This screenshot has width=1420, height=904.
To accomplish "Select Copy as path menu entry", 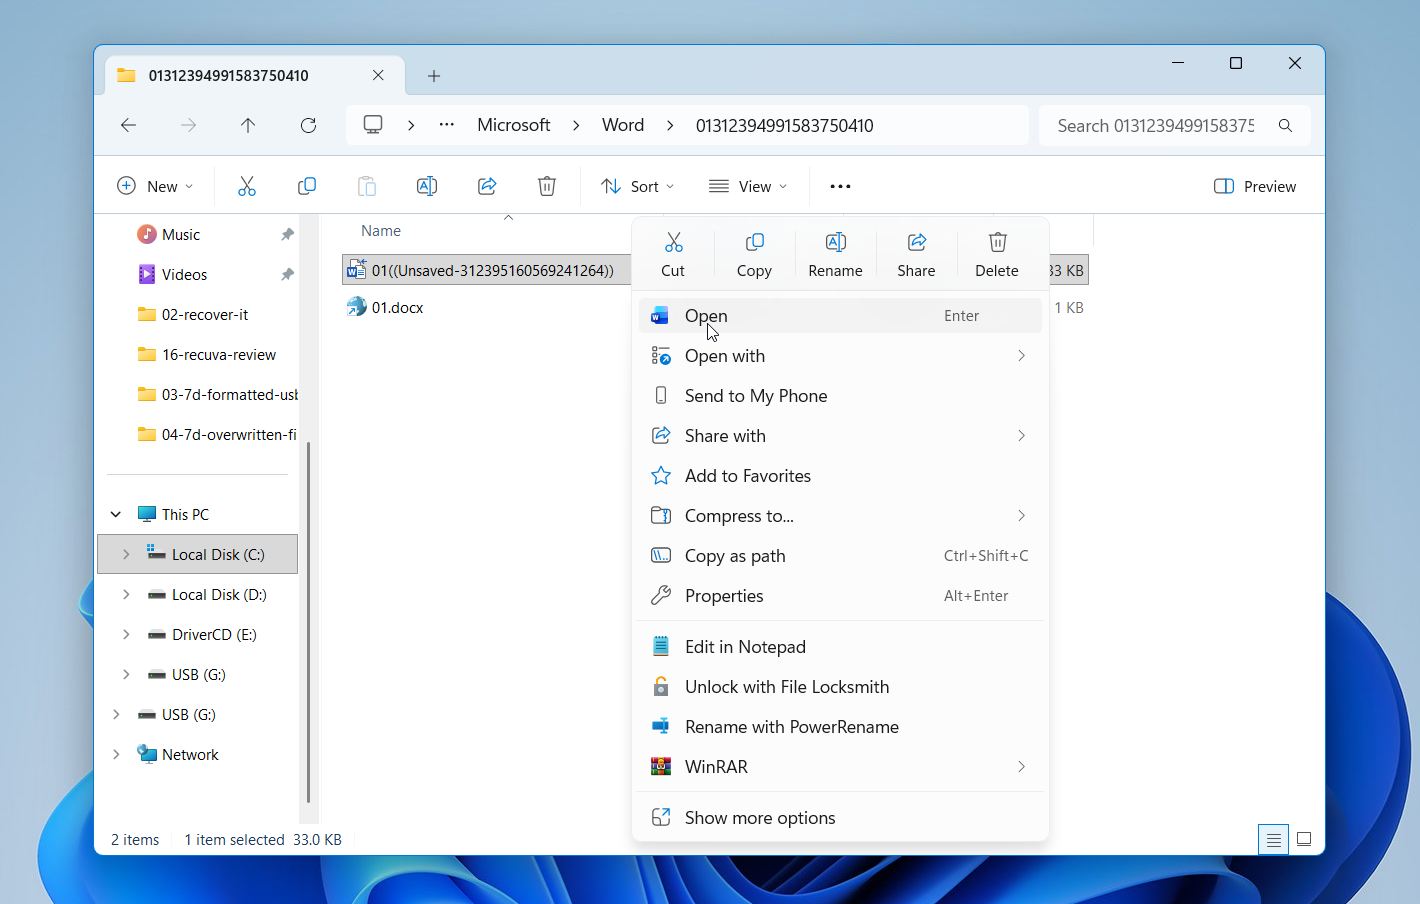I will point(735,556).
